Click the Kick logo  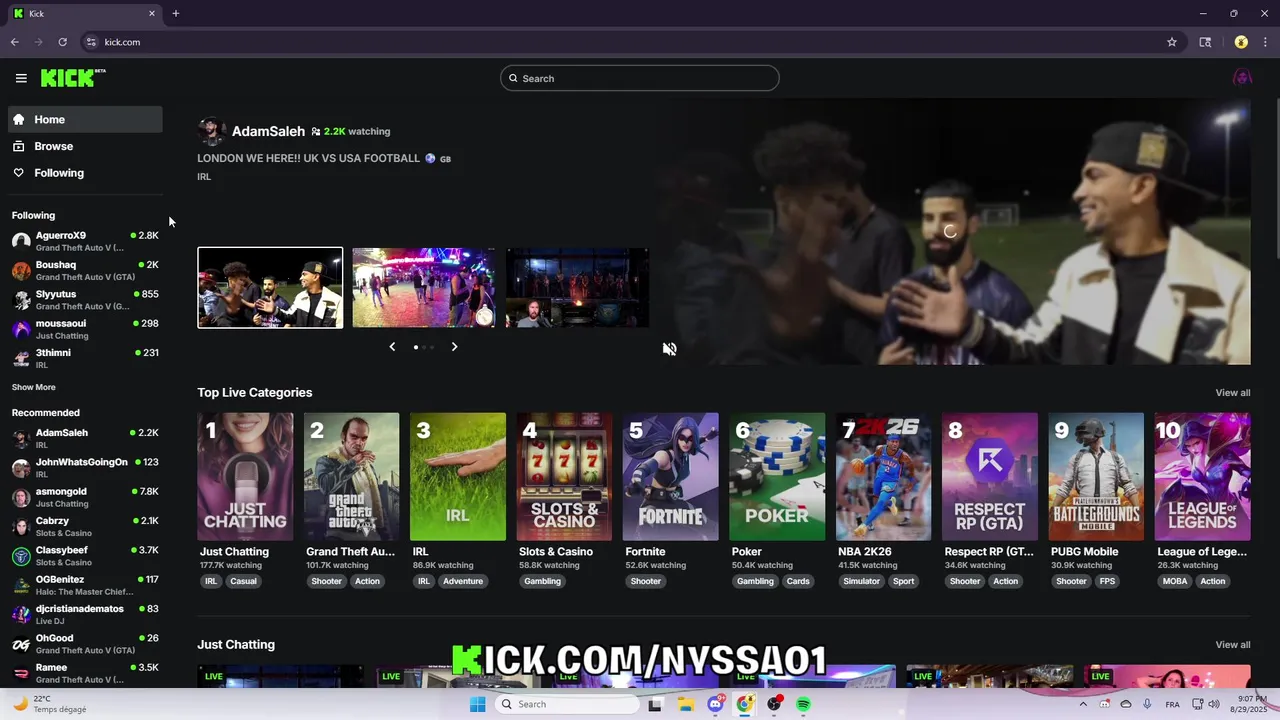click(73, 78)
